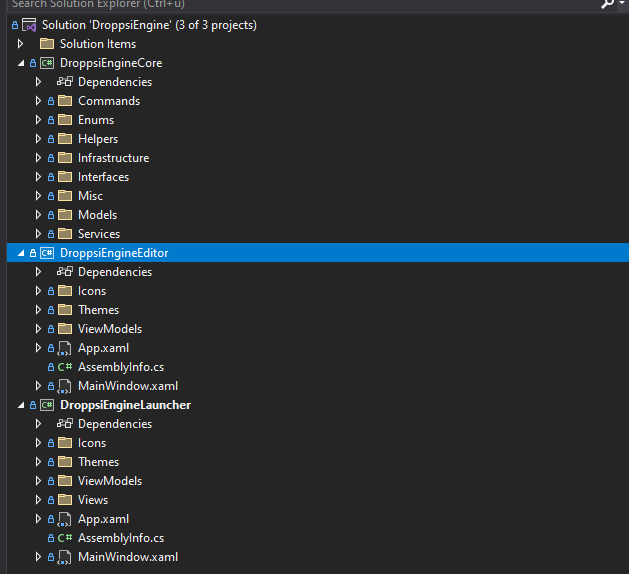This screenshot has height=574, width=629.
Task: Click the Dependencies icon under DroppsiEngineLauncher
Action: tap(65, 424)
